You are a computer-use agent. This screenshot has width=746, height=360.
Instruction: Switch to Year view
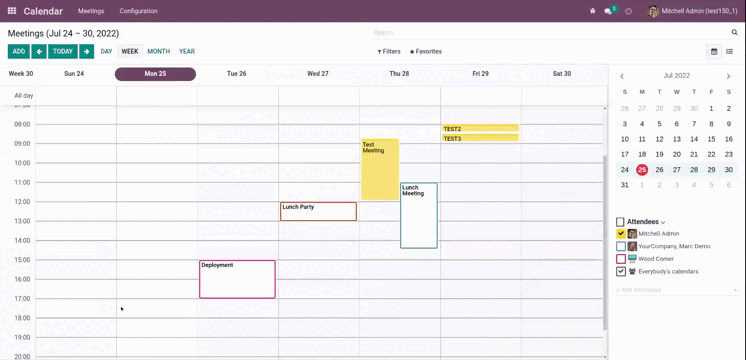point(187,51)
